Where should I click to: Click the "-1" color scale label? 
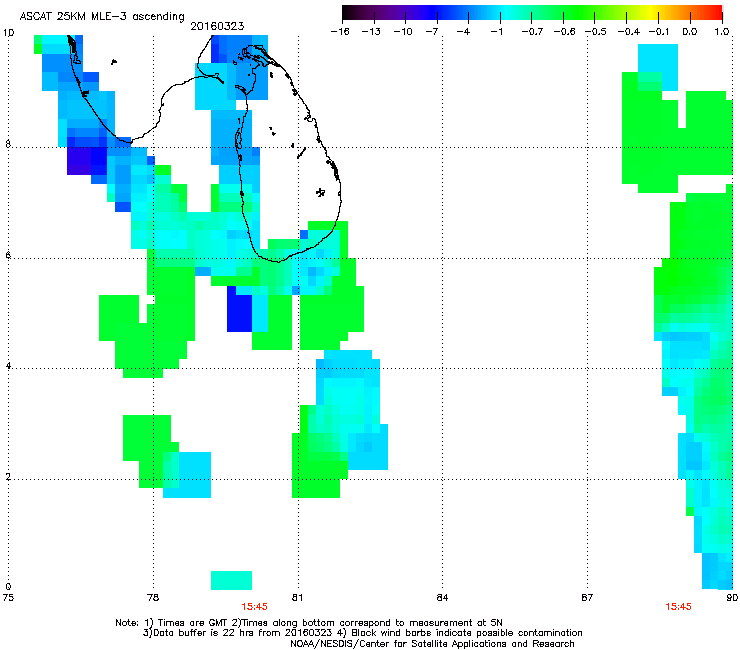tap(496, 32)
